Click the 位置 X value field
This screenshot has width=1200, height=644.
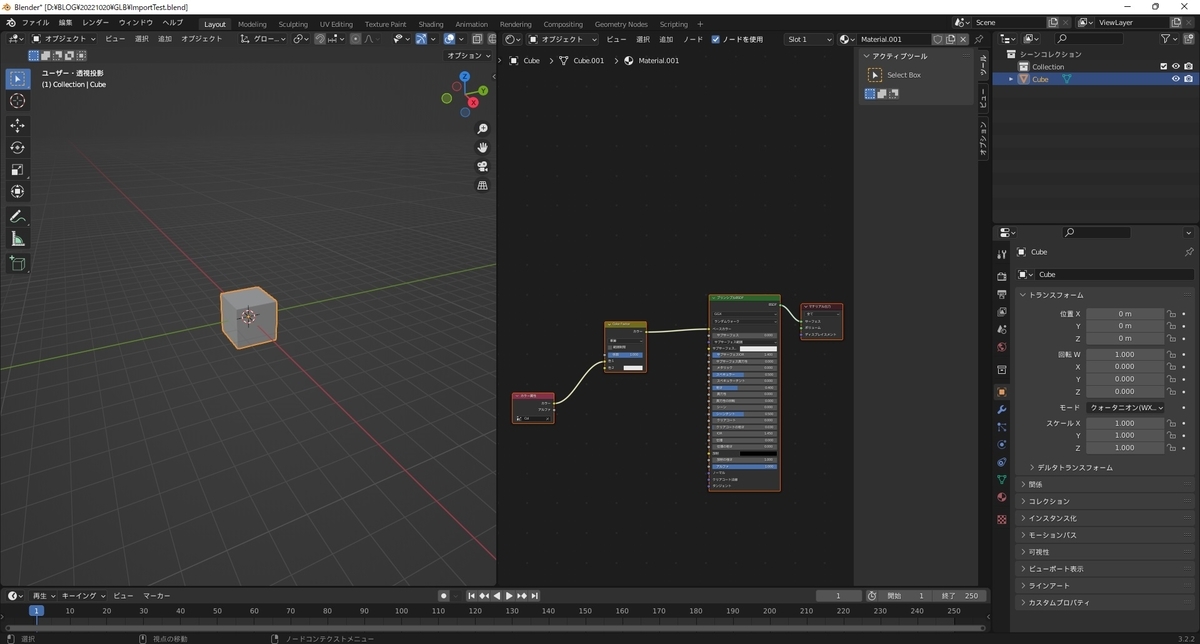tap(1125, 313)
